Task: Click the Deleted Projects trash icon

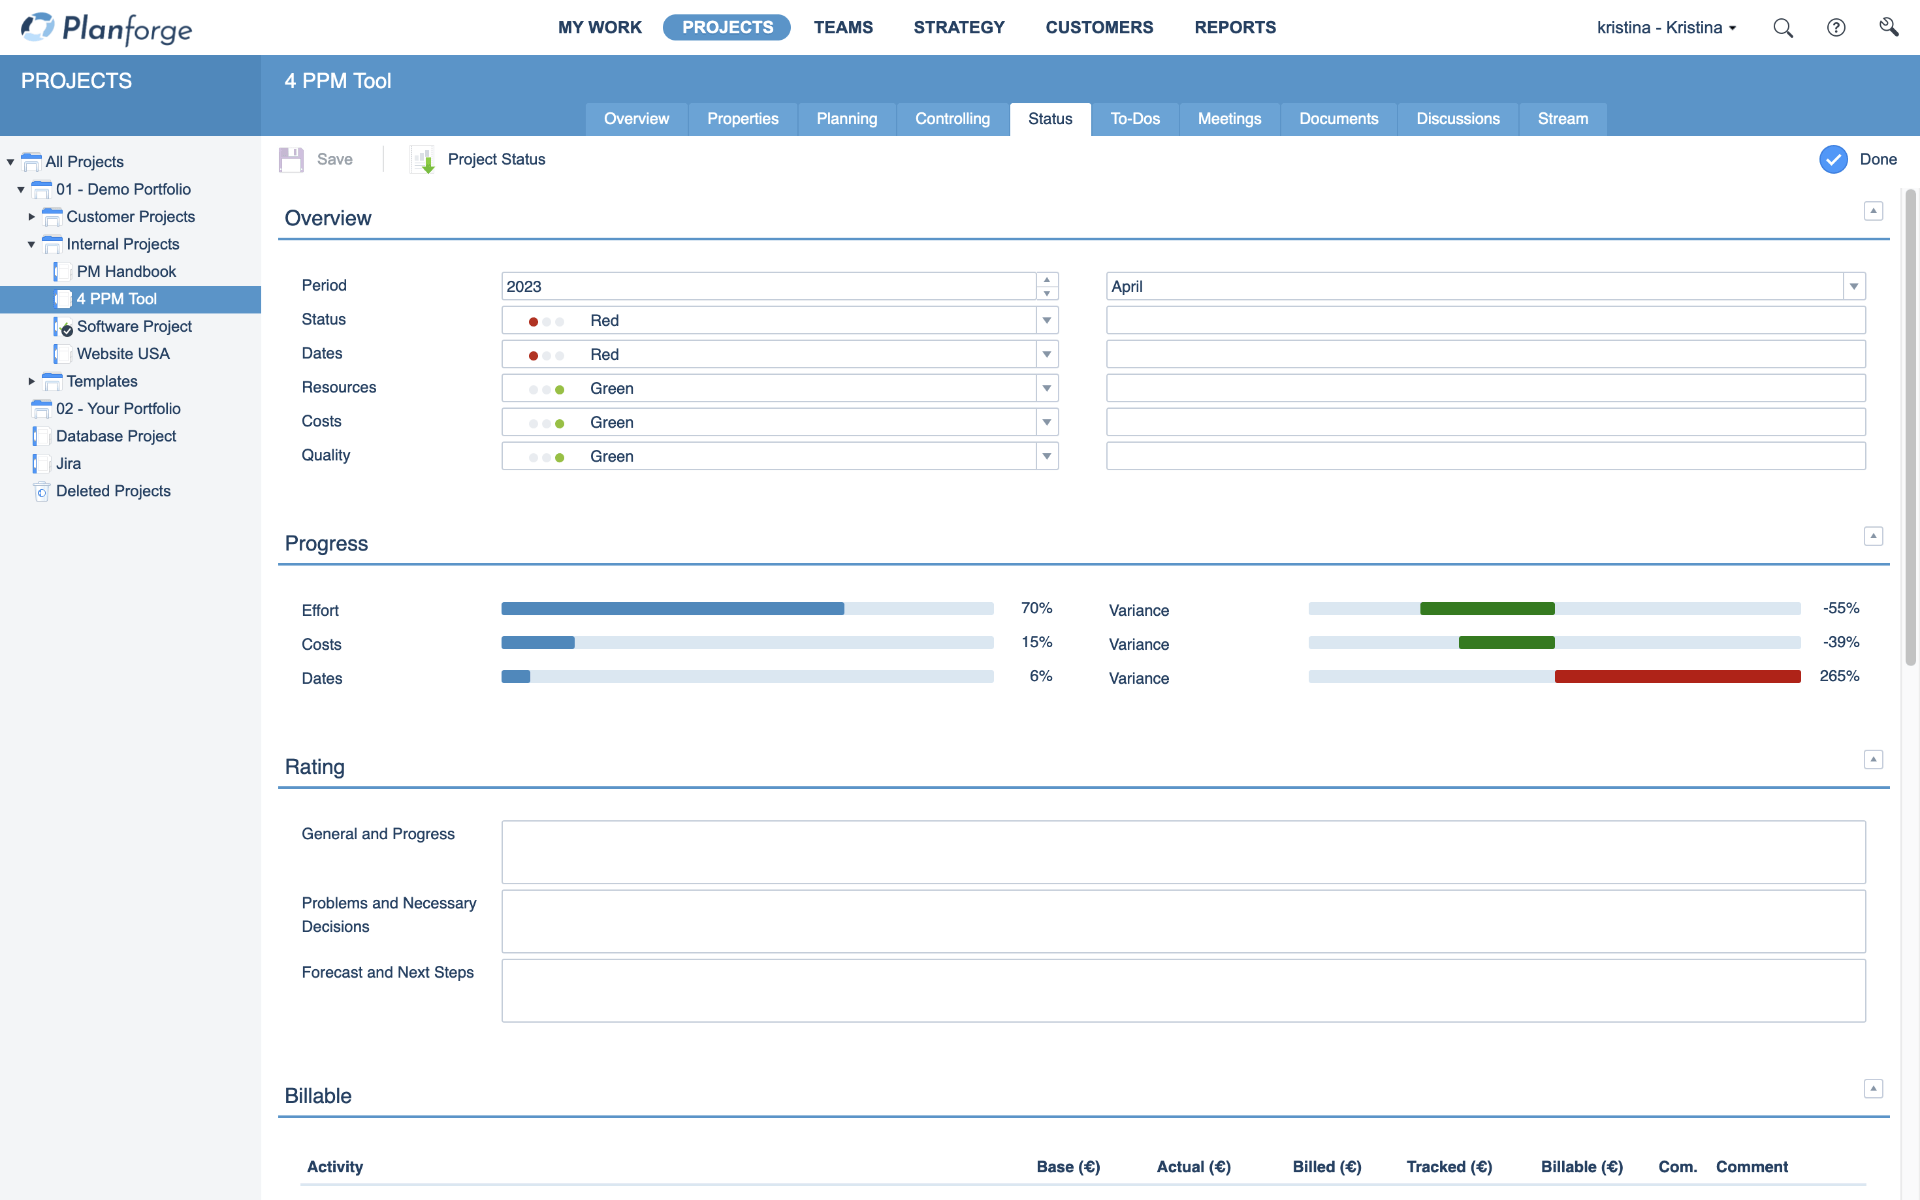Action: point(41,491)
